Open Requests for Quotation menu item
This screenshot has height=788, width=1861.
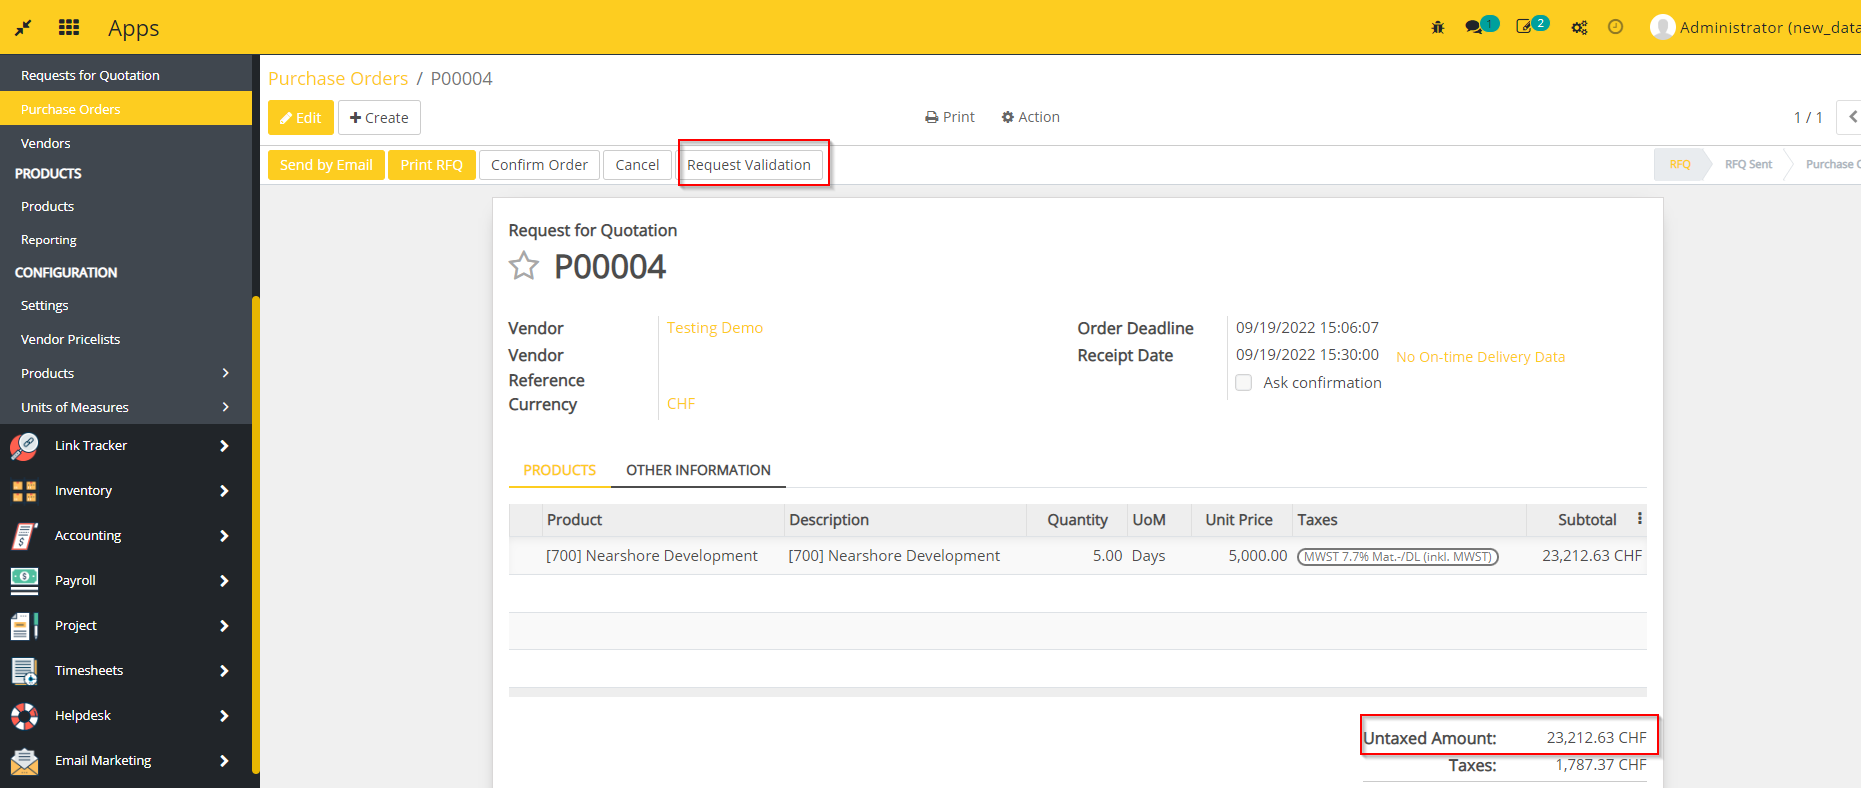[90, 75]
